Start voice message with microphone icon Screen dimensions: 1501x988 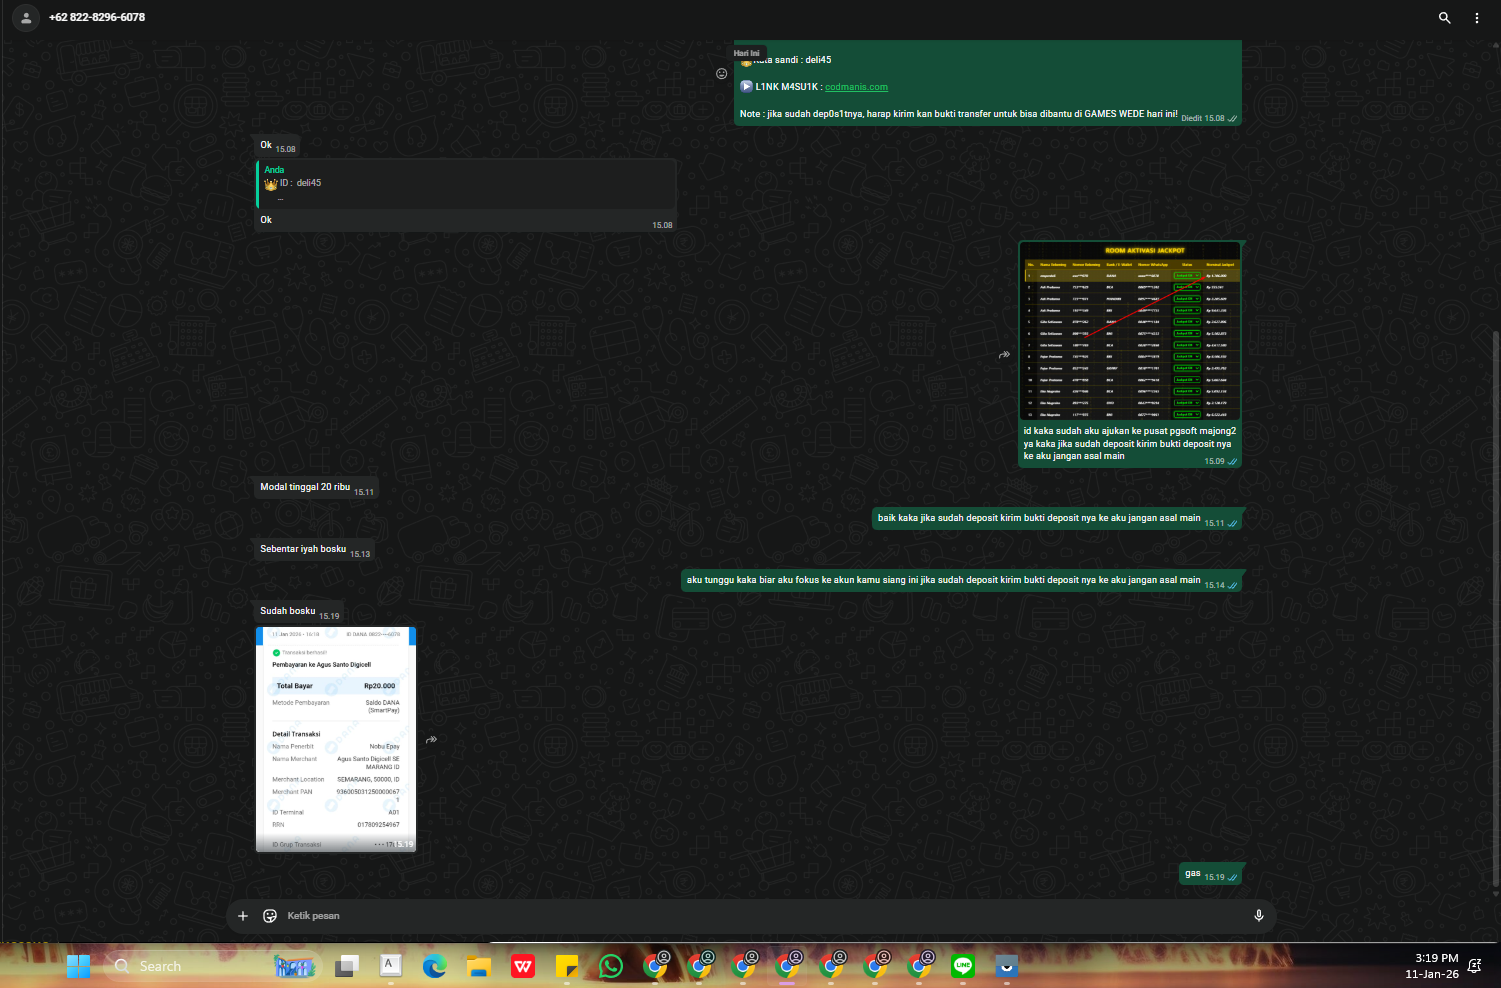tap(1258, 916)
